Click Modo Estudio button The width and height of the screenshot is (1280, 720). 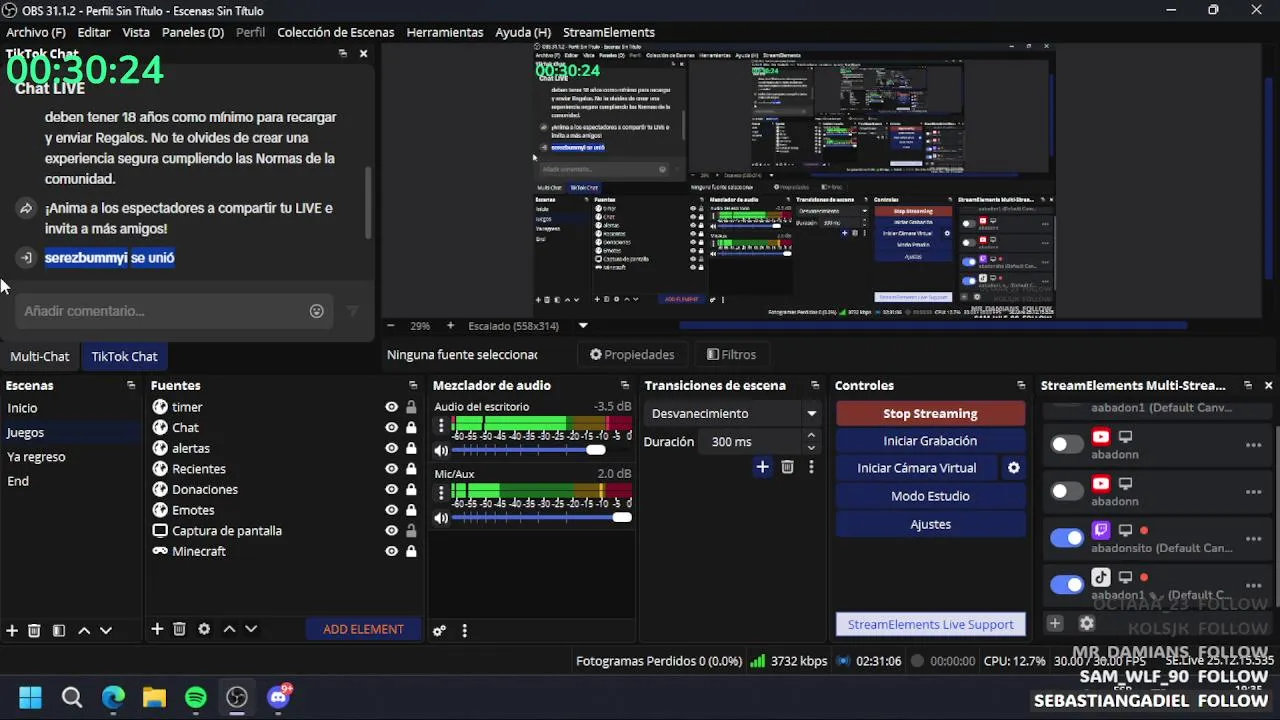pyautogui.click(x=930, y=496)
